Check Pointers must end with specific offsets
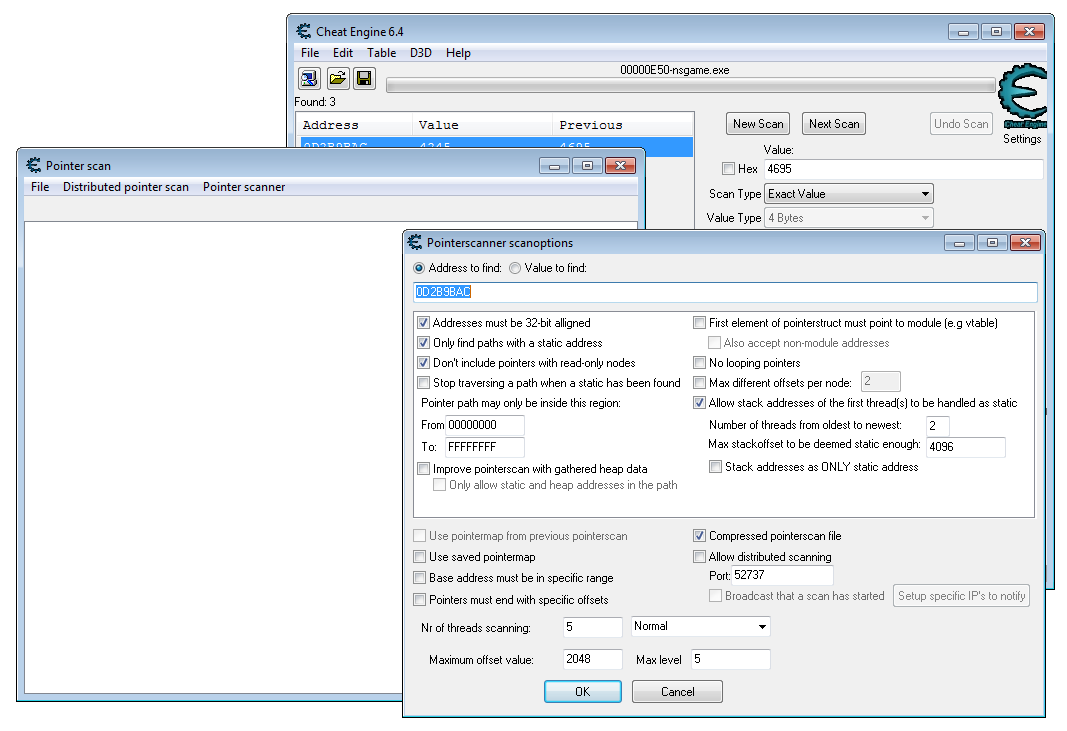 coord(420,600)
